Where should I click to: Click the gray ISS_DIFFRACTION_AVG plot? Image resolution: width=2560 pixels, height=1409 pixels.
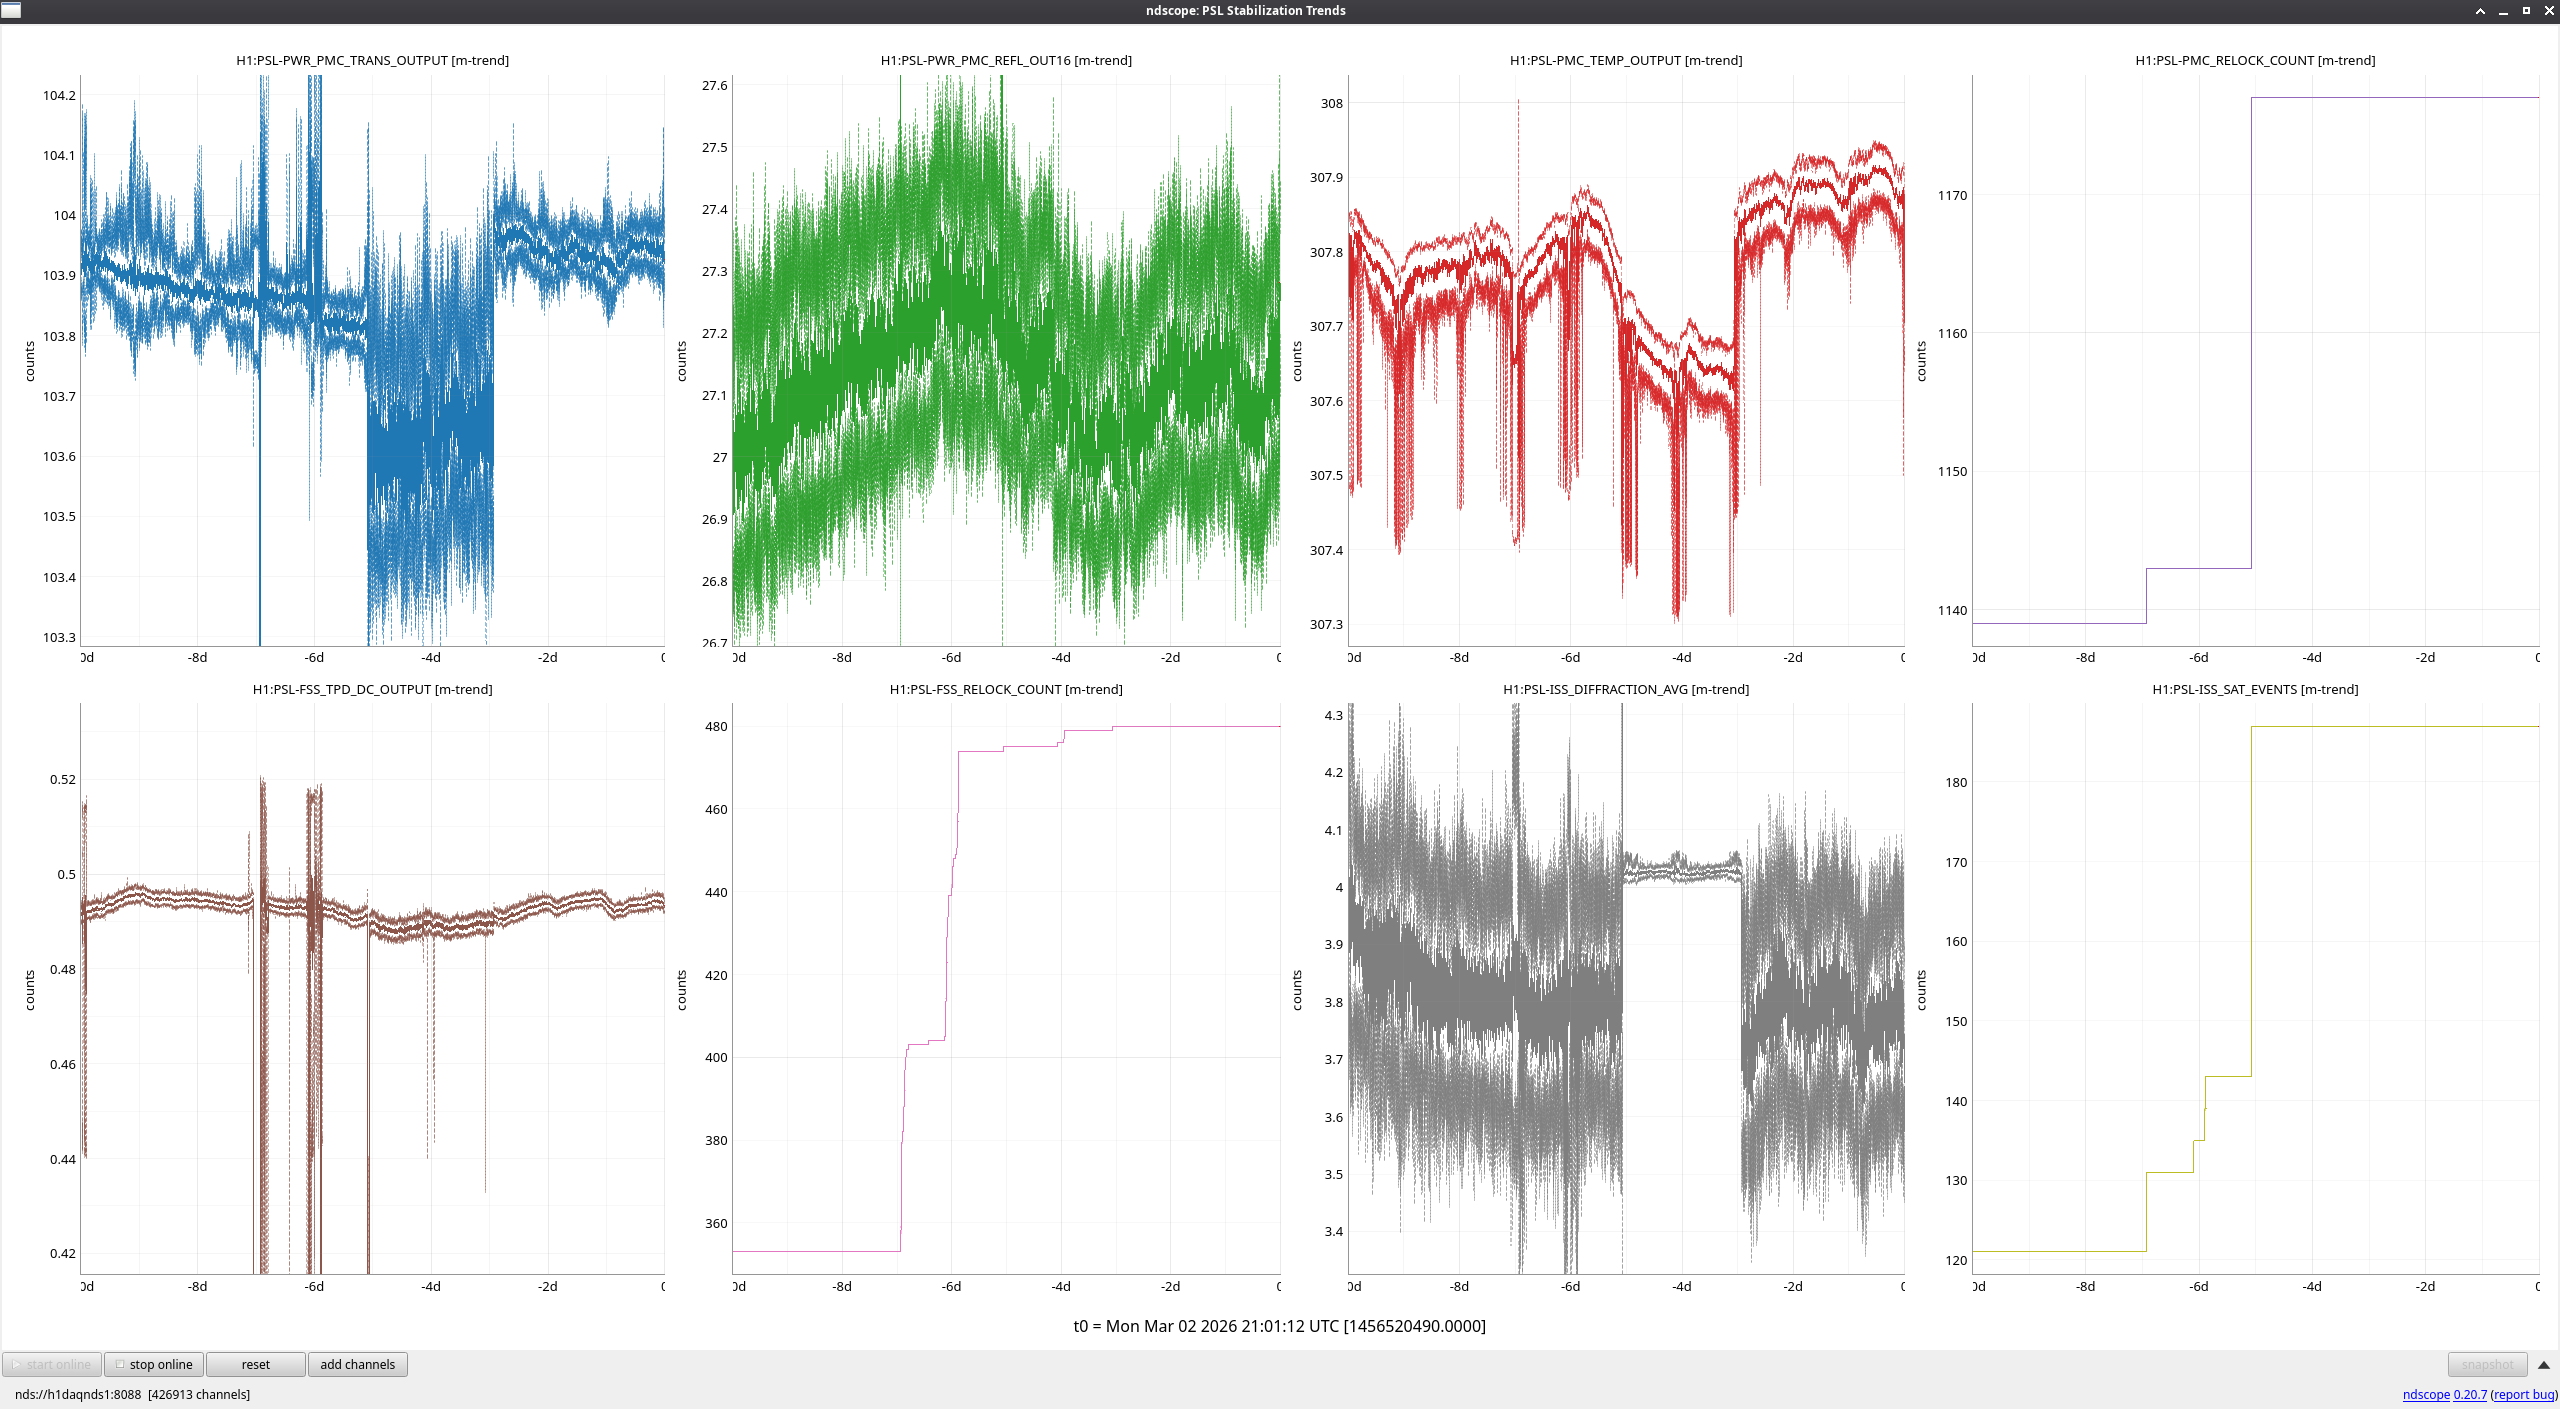(x=1626, y=988)
